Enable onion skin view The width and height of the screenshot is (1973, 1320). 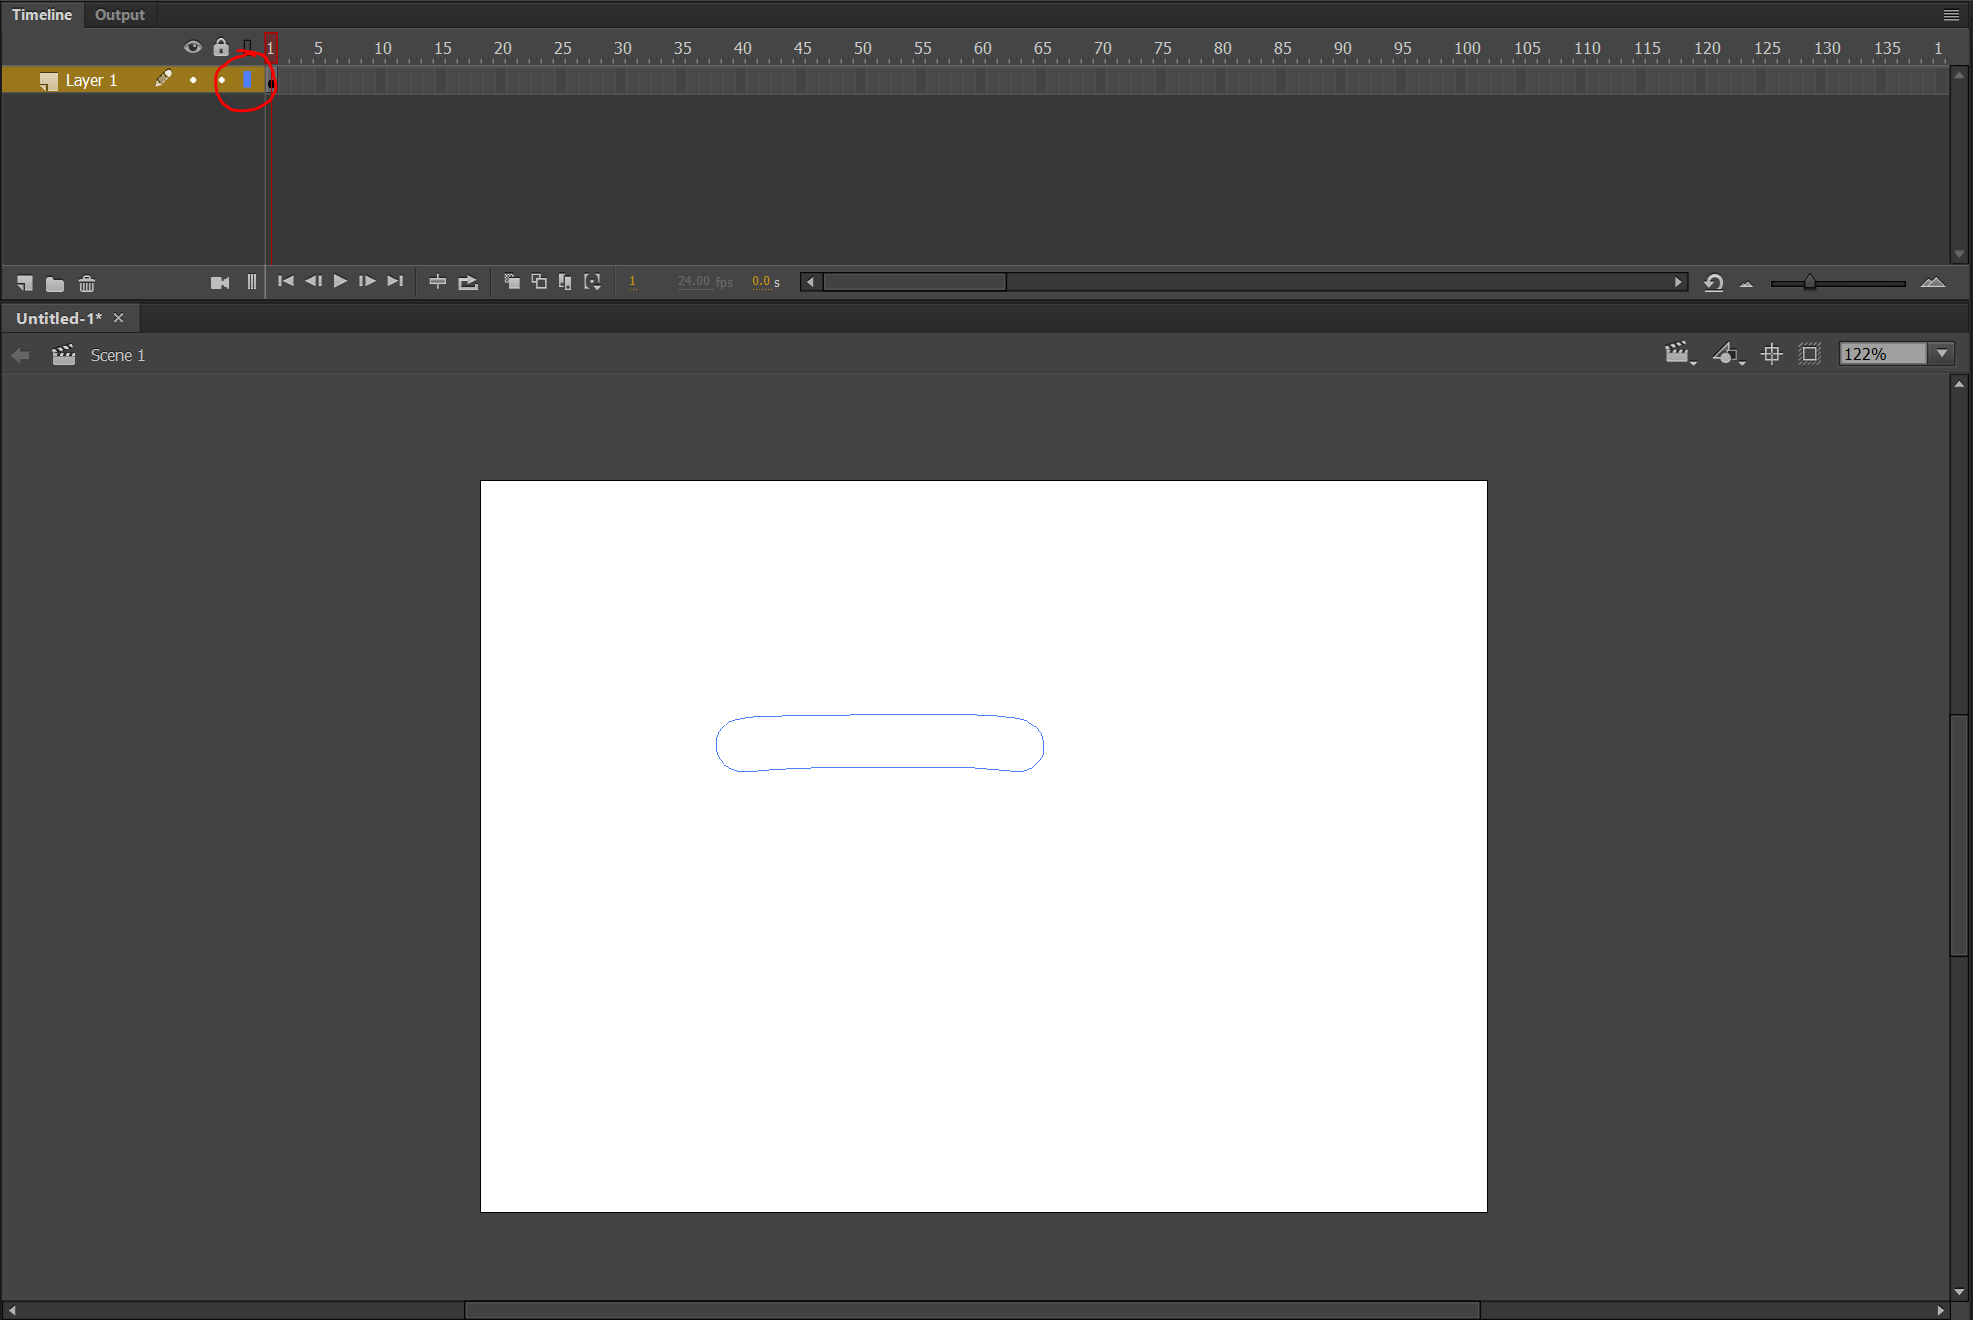pos(512,281)
